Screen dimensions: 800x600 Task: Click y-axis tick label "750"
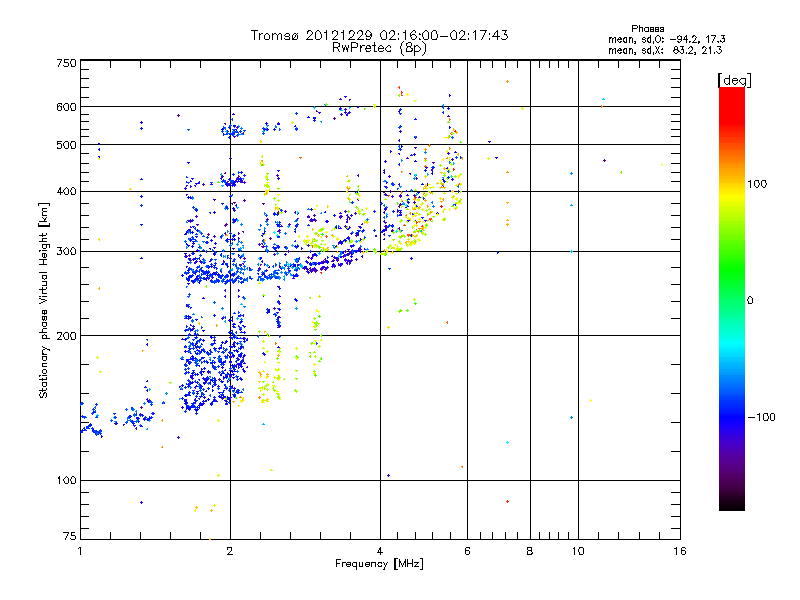pos(67,63)
